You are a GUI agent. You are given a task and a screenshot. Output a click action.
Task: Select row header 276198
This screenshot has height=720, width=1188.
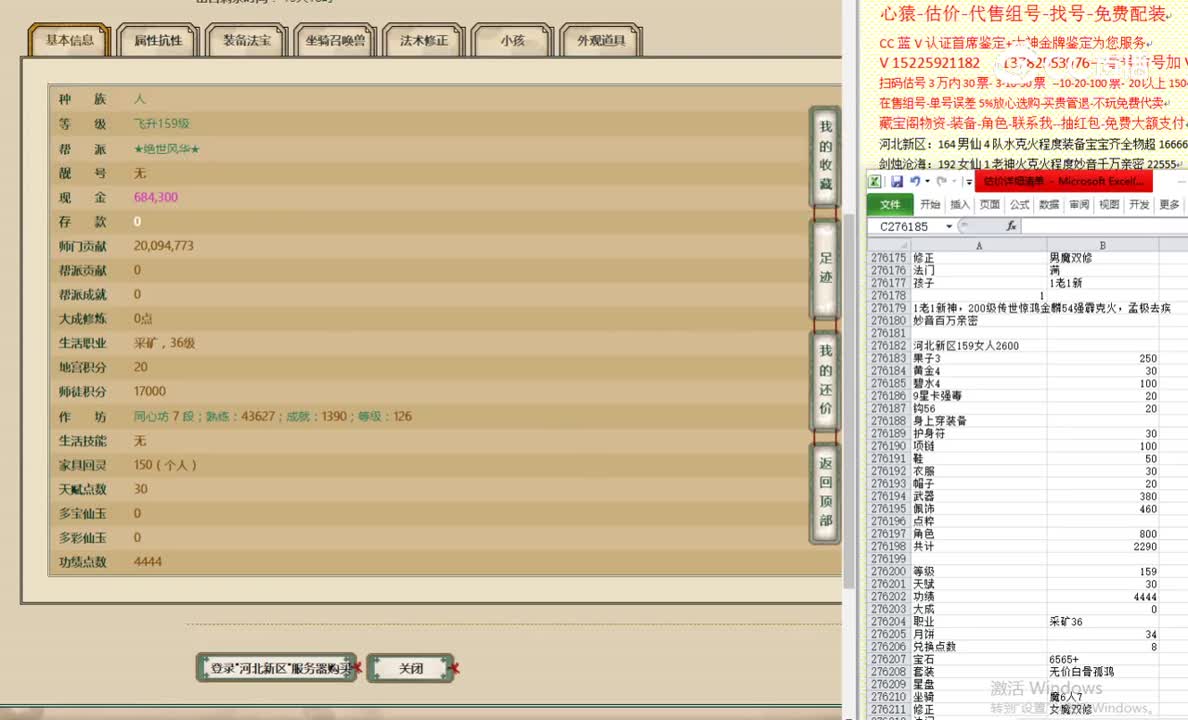point(889,546)
